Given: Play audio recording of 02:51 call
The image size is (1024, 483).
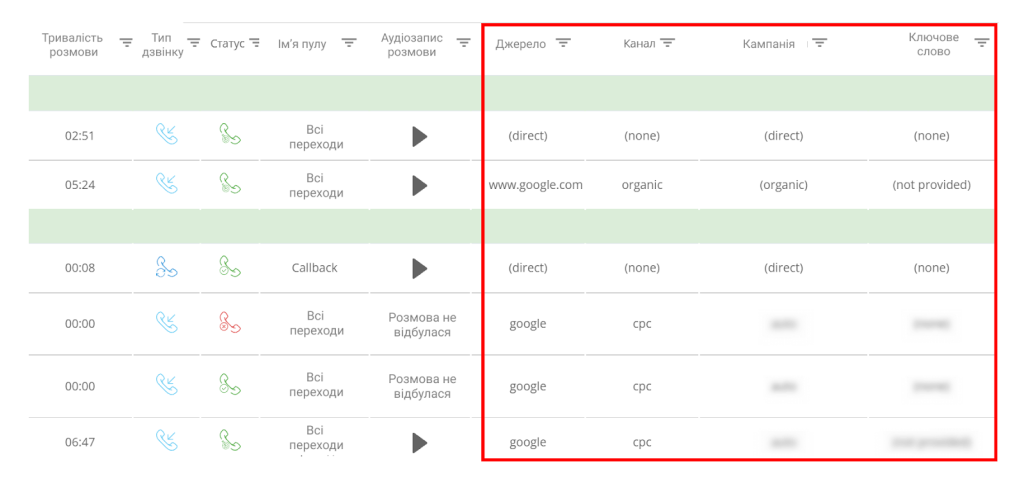Looking at the screenshot, I should [x=419, y=136].
